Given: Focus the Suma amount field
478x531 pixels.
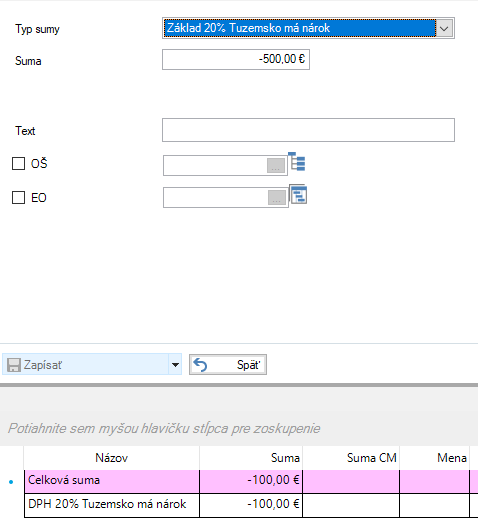Looking at the screenshot, I should click(236, 60).
